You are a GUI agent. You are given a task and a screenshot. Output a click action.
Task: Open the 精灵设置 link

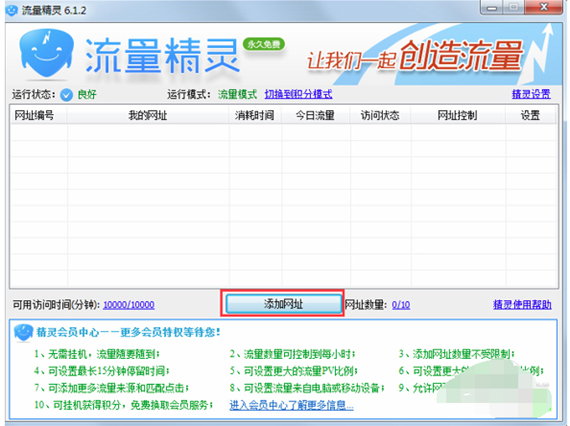[x=531, y=94]
